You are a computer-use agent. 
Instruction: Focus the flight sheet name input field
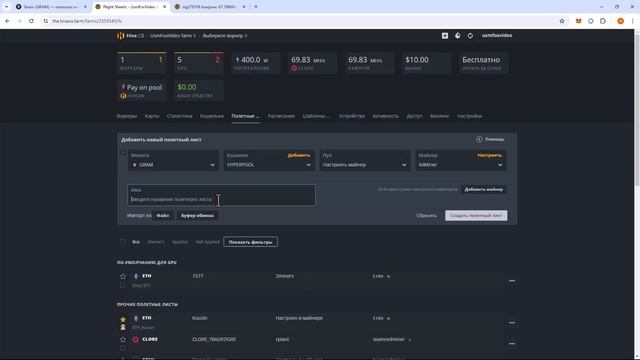[x=221, y=195]
